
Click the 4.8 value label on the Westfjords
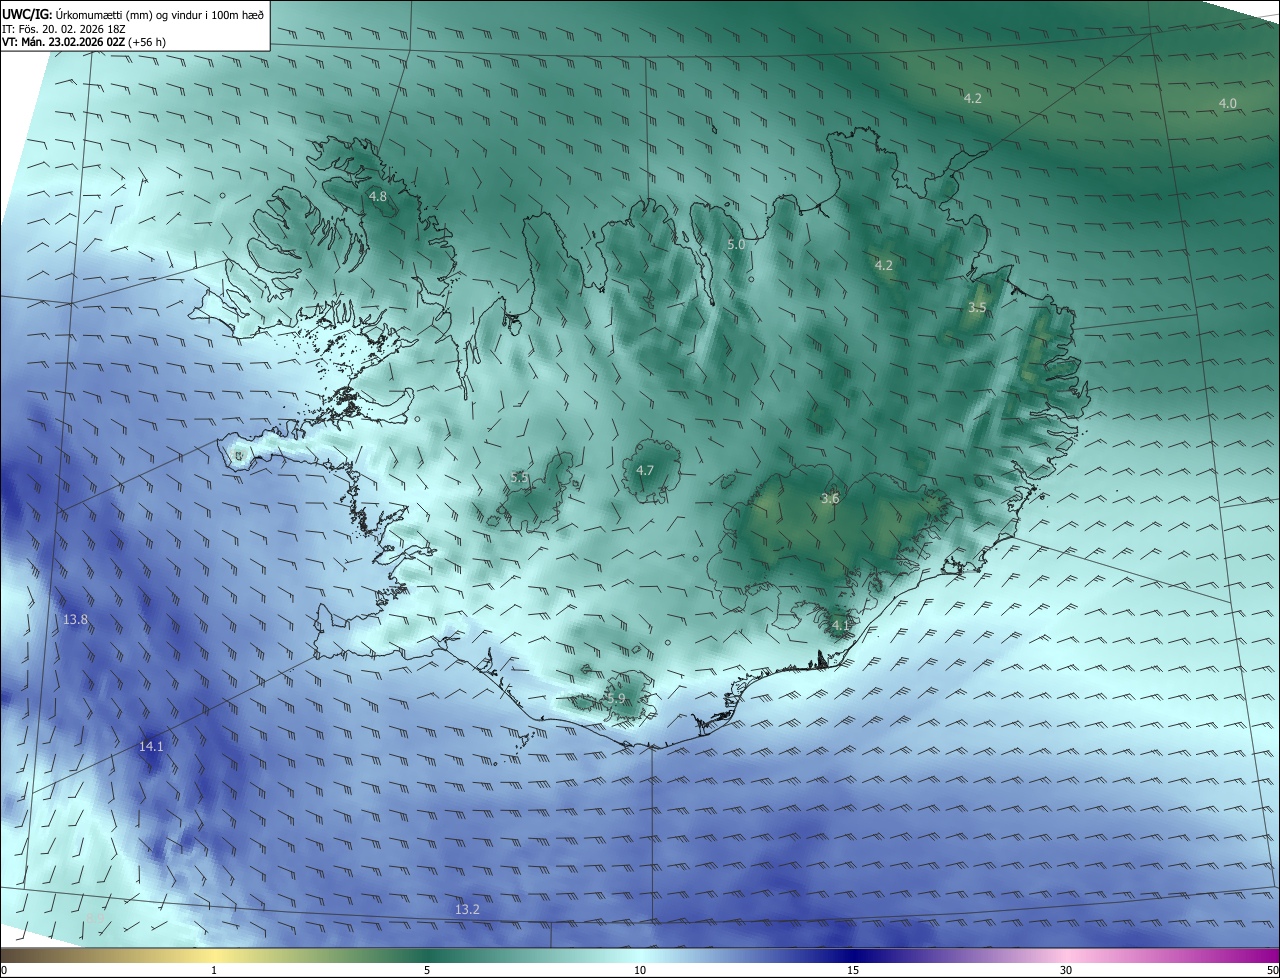click(x=378, y=196)
